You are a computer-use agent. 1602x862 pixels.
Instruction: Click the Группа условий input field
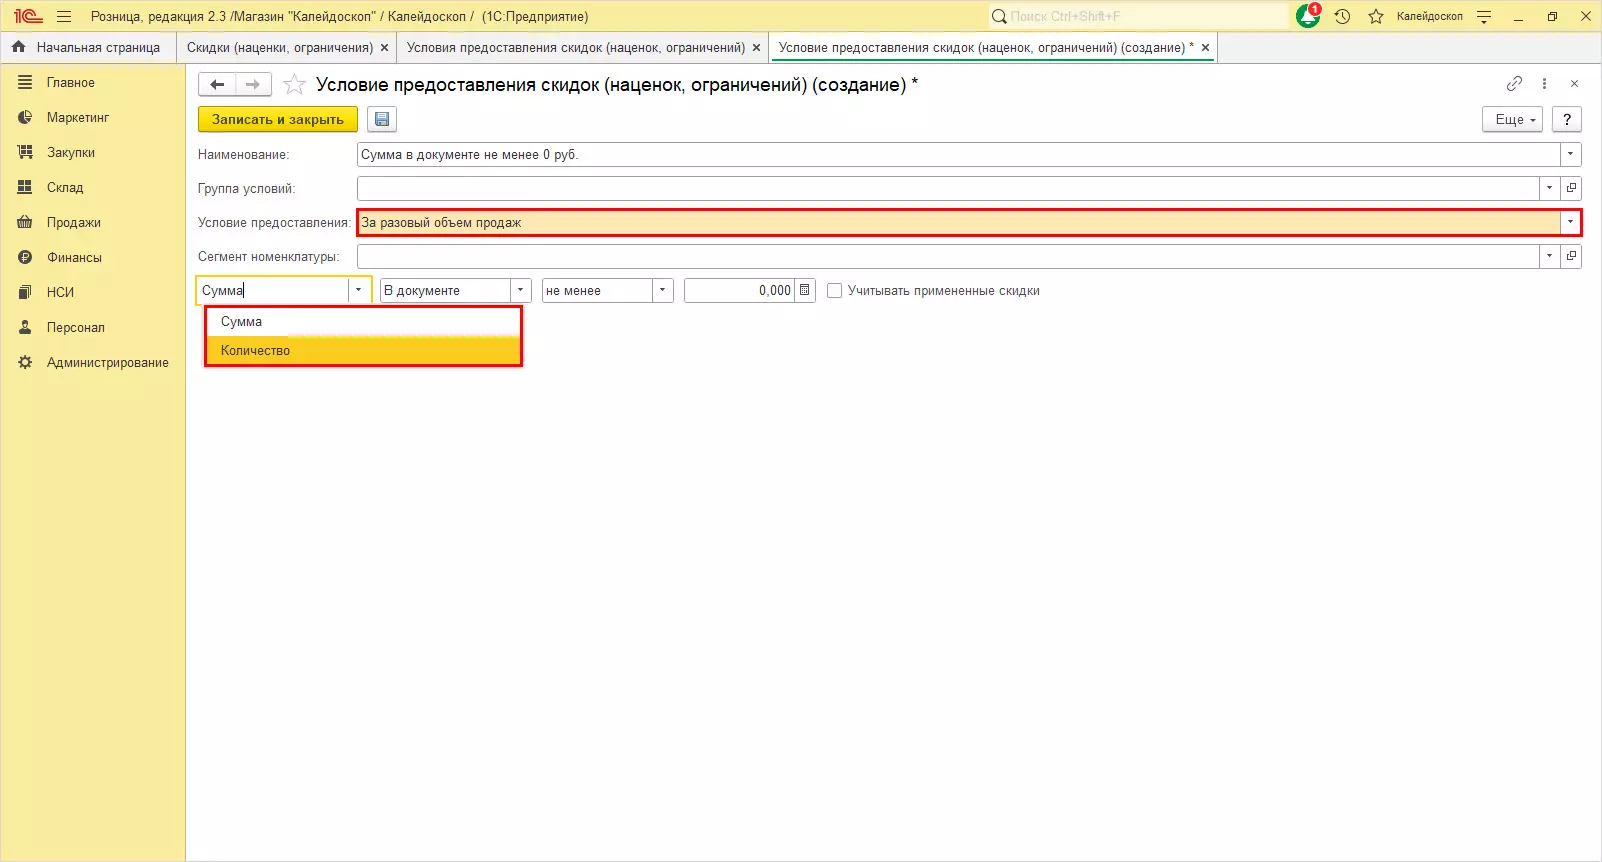click(948, 188)
